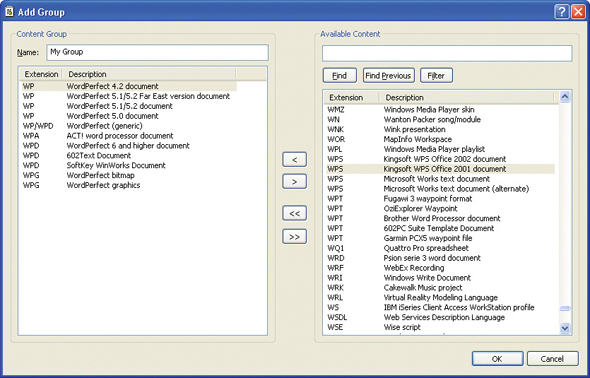
Task: Open the Filter button
Action: pos(436,76)
